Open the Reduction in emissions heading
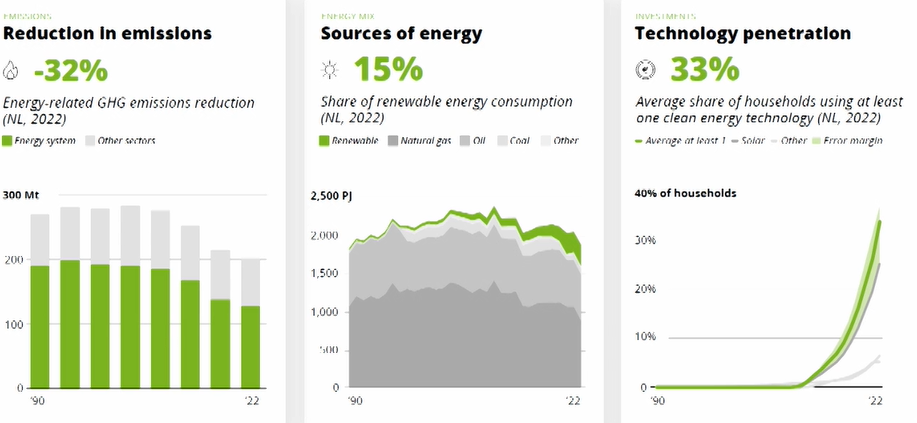This screenshot has height=423, width=917. click(x=107, y=34)
